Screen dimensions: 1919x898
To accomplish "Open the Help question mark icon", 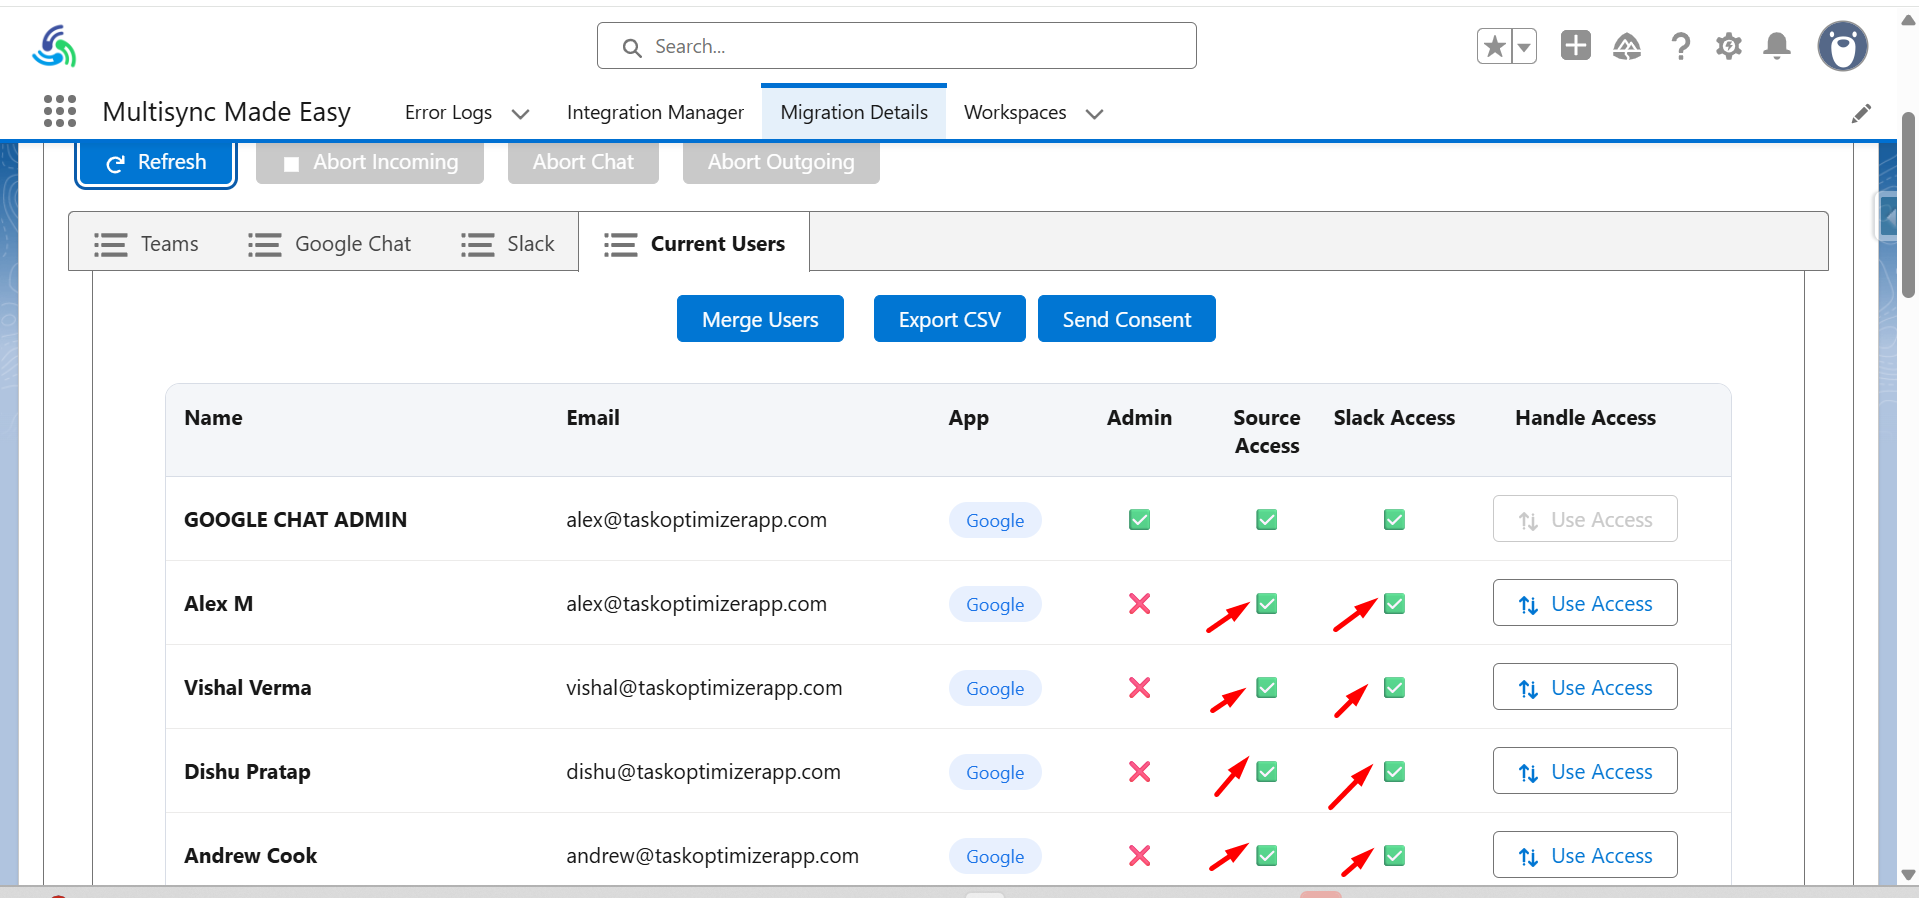I will [x=1681, y=46].
